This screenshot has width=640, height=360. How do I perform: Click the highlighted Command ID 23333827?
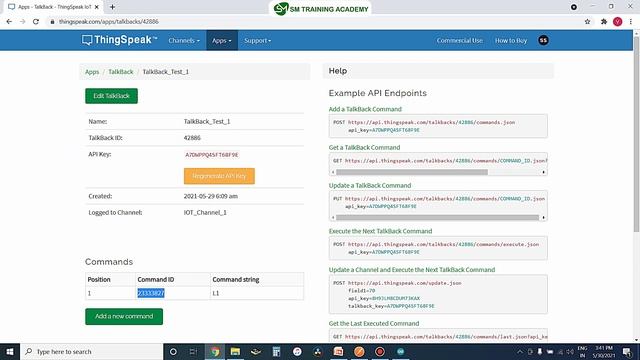(x=151, y=293)
